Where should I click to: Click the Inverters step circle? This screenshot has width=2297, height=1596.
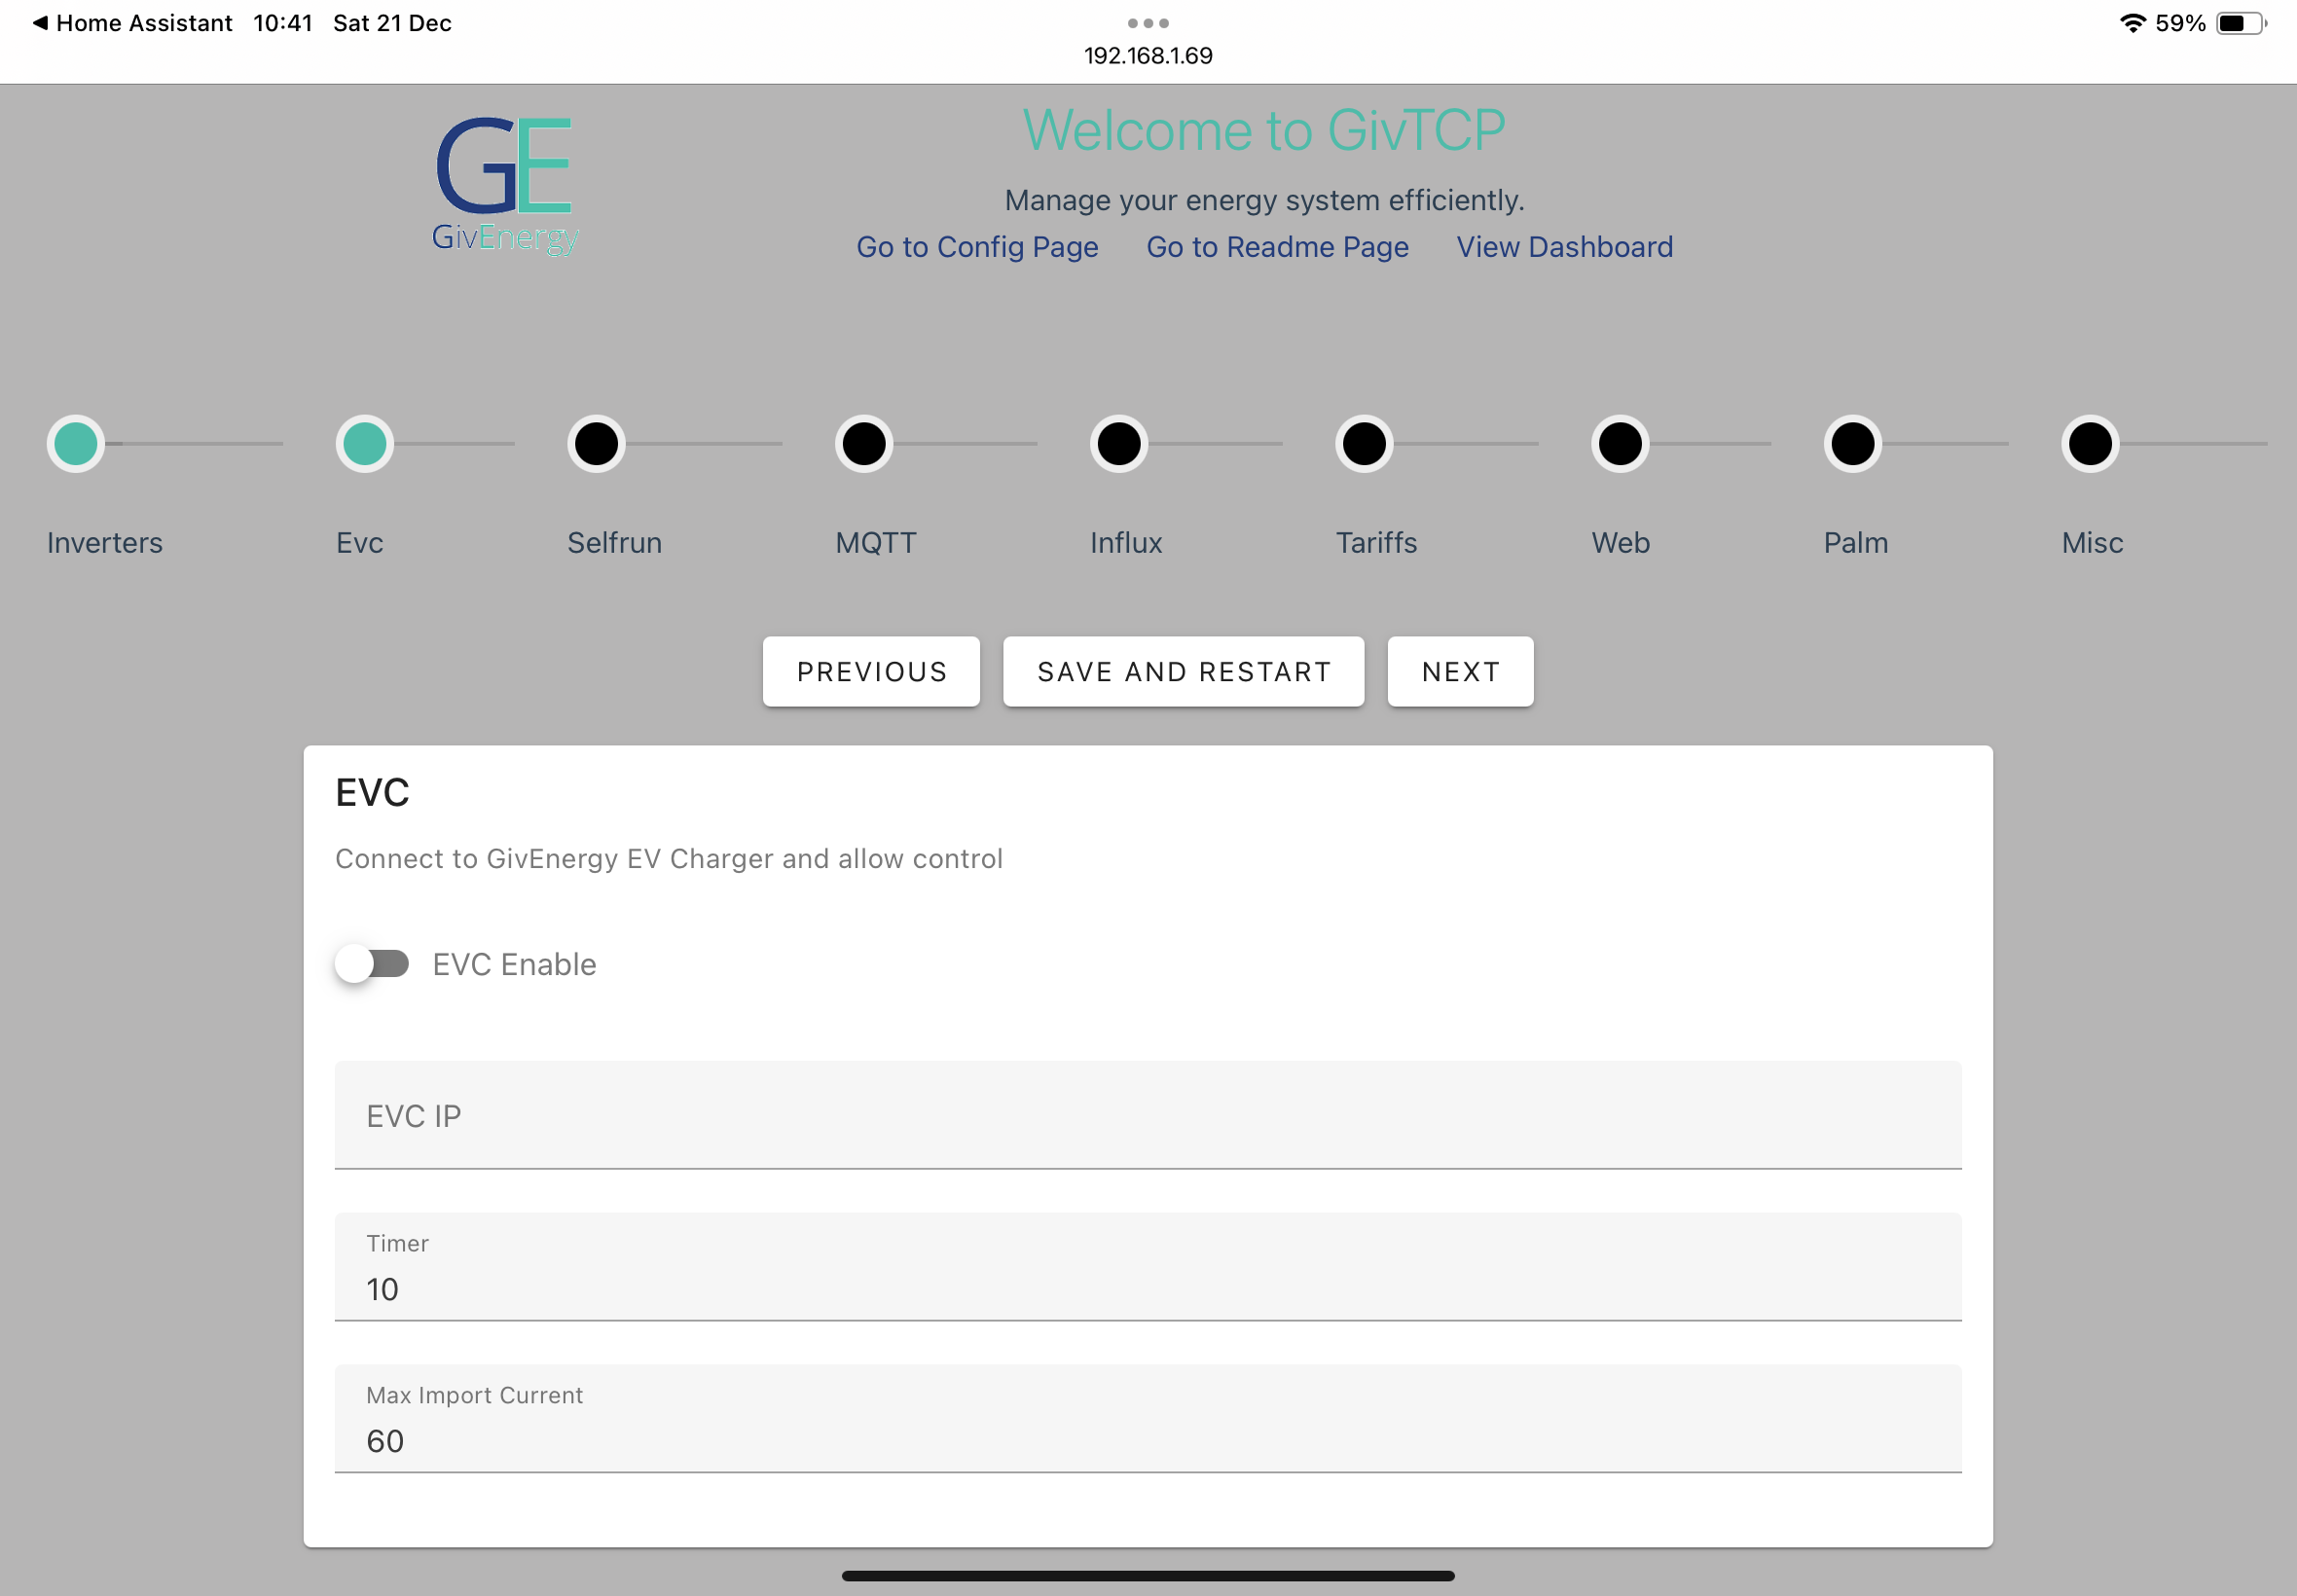click(76, 444)
